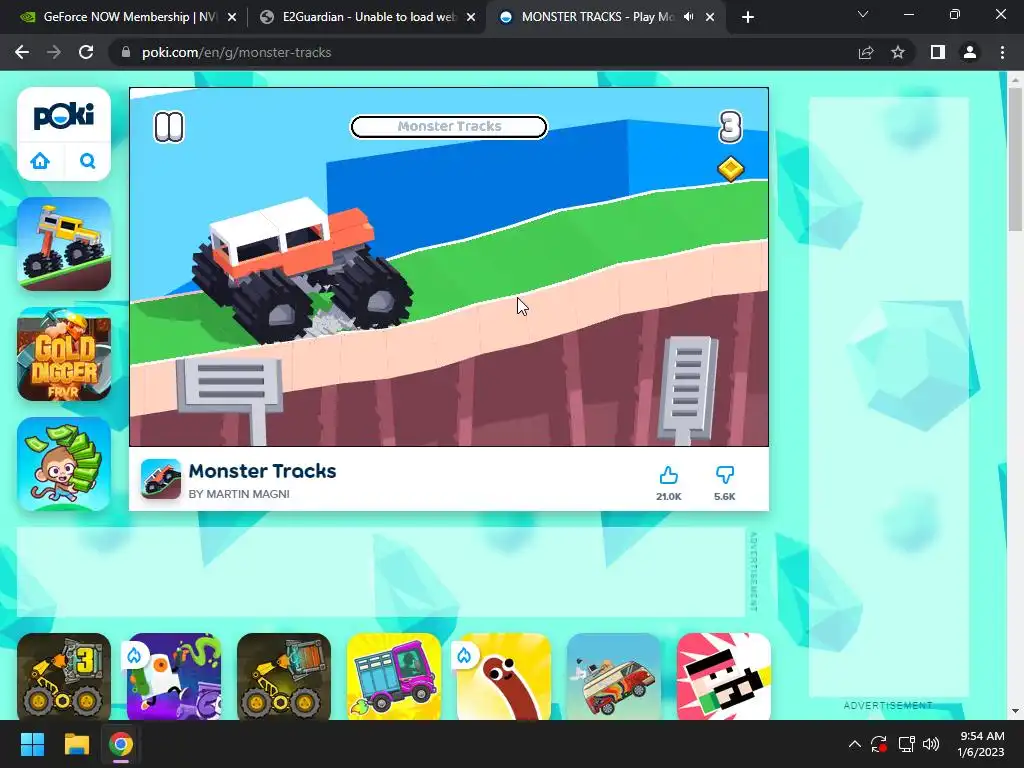Click the score counter showing 3

pyautogui.click(x=731, y=127)
